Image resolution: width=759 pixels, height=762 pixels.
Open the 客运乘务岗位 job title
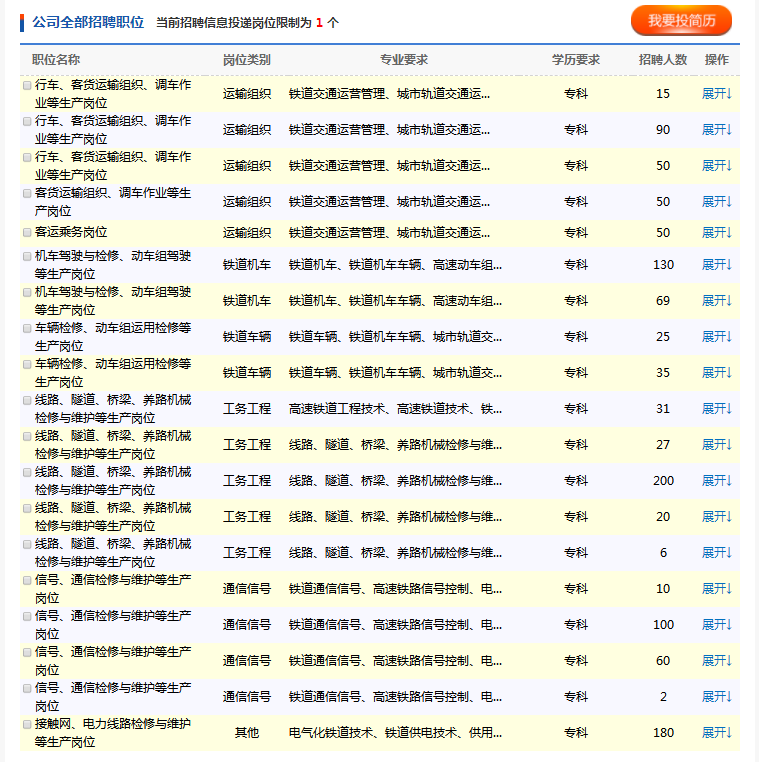tap(76, 232)
